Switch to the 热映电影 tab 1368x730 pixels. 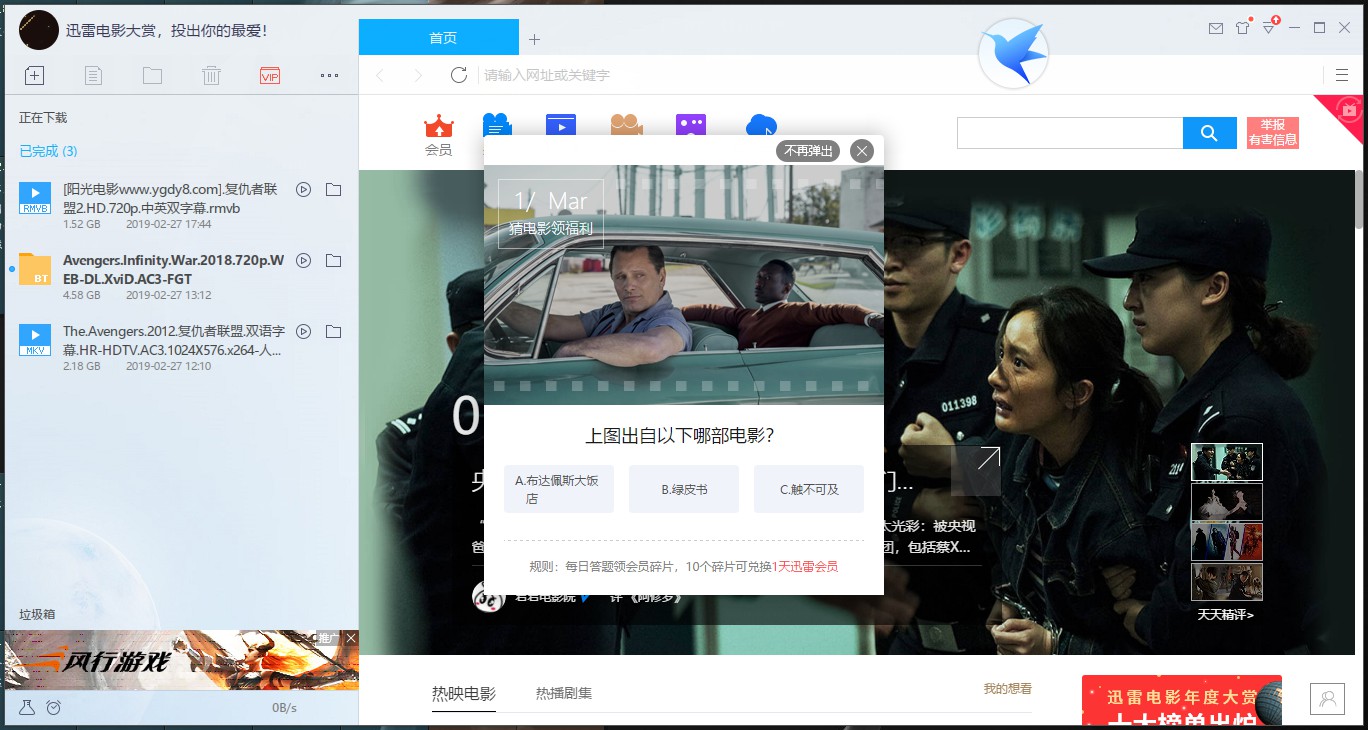point(464,693)
